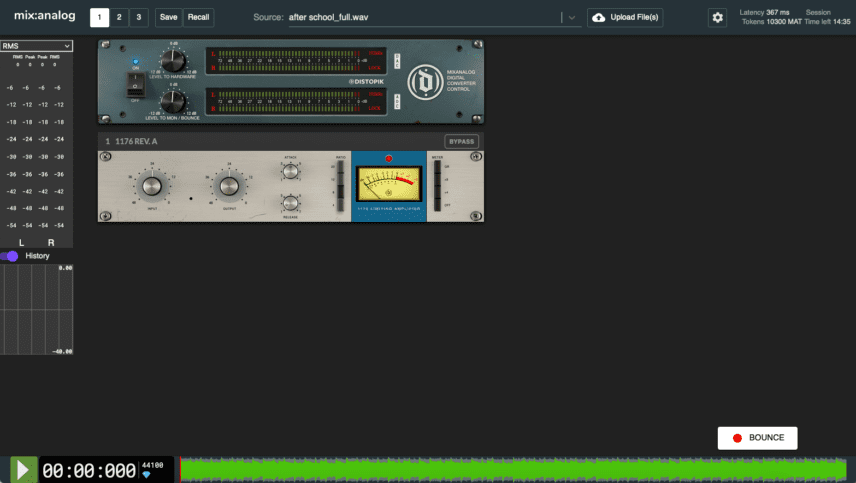
Task: Click the ADC label on converter
Action: pyautogui.click(x=397, y=102)
